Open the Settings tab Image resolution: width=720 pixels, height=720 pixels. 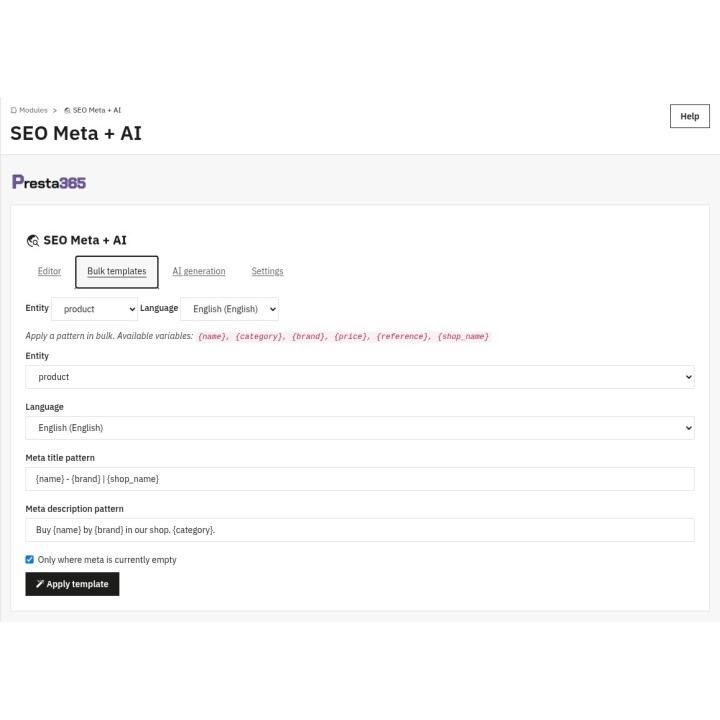click(x=267, y=271)
